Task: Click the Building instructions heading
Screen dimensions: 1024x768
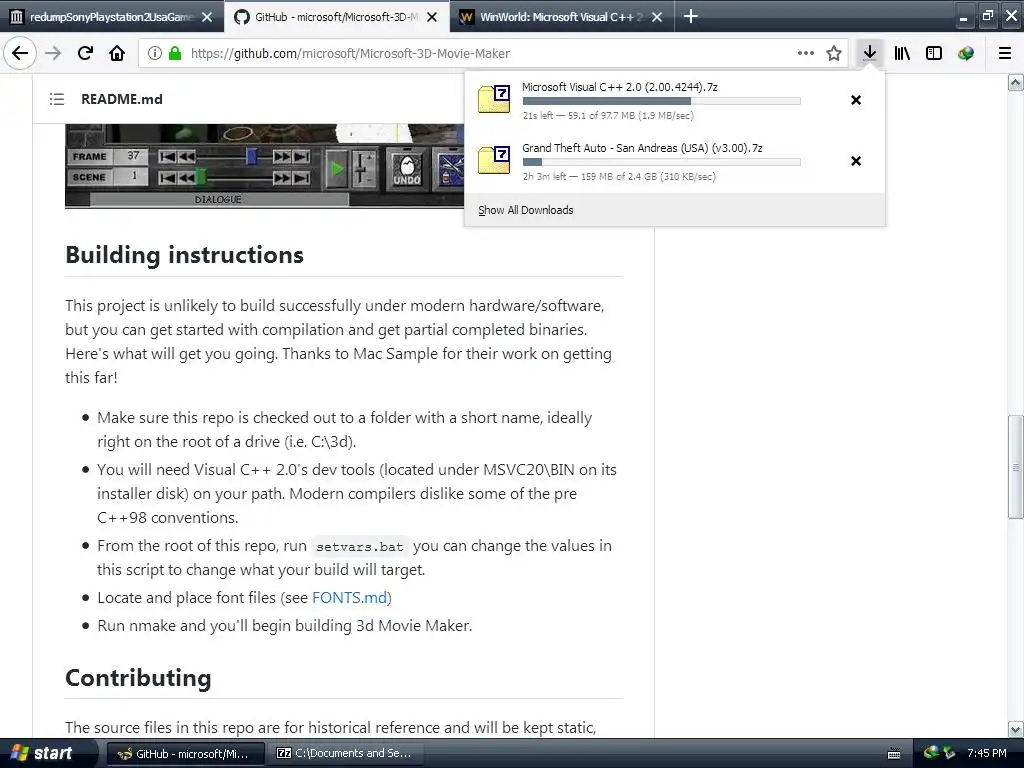Action: tap(184, 255)
